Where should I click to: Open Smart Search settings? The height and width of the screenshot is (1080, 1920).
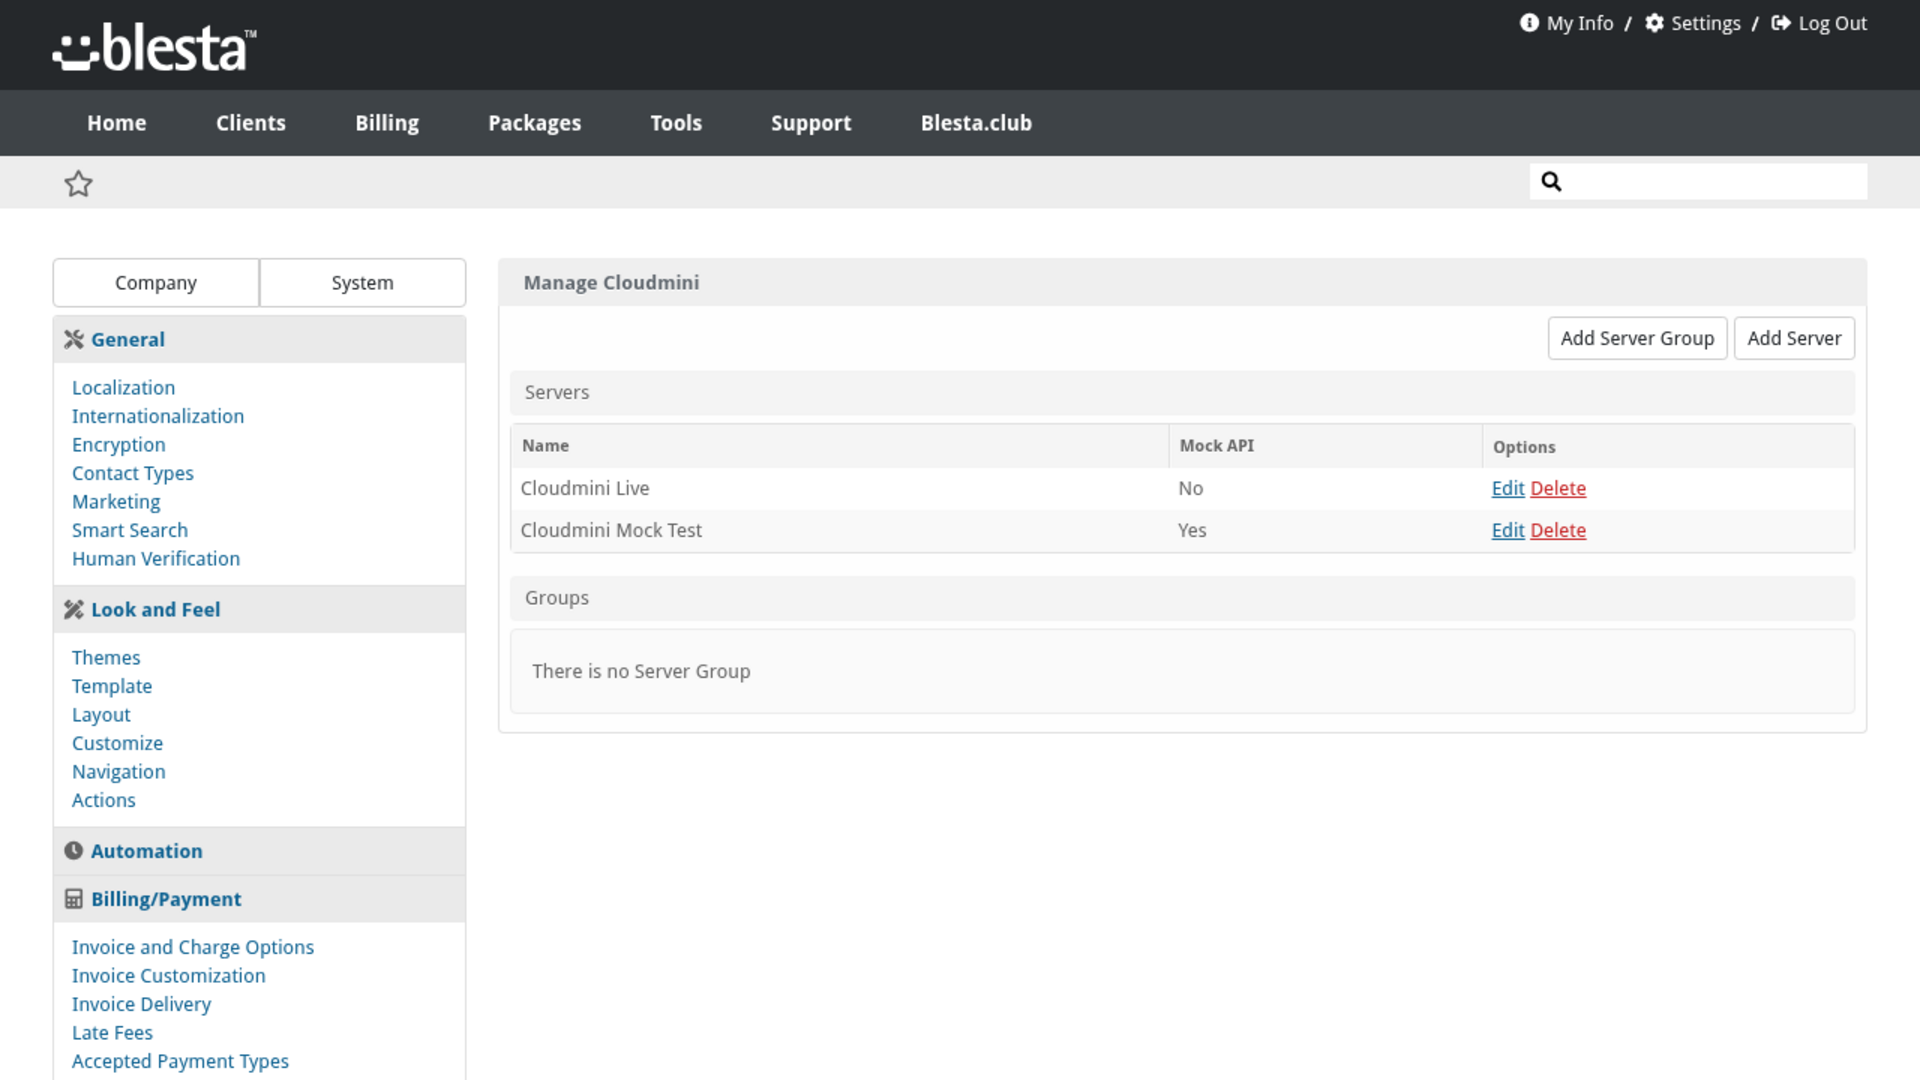pos(129,530)
